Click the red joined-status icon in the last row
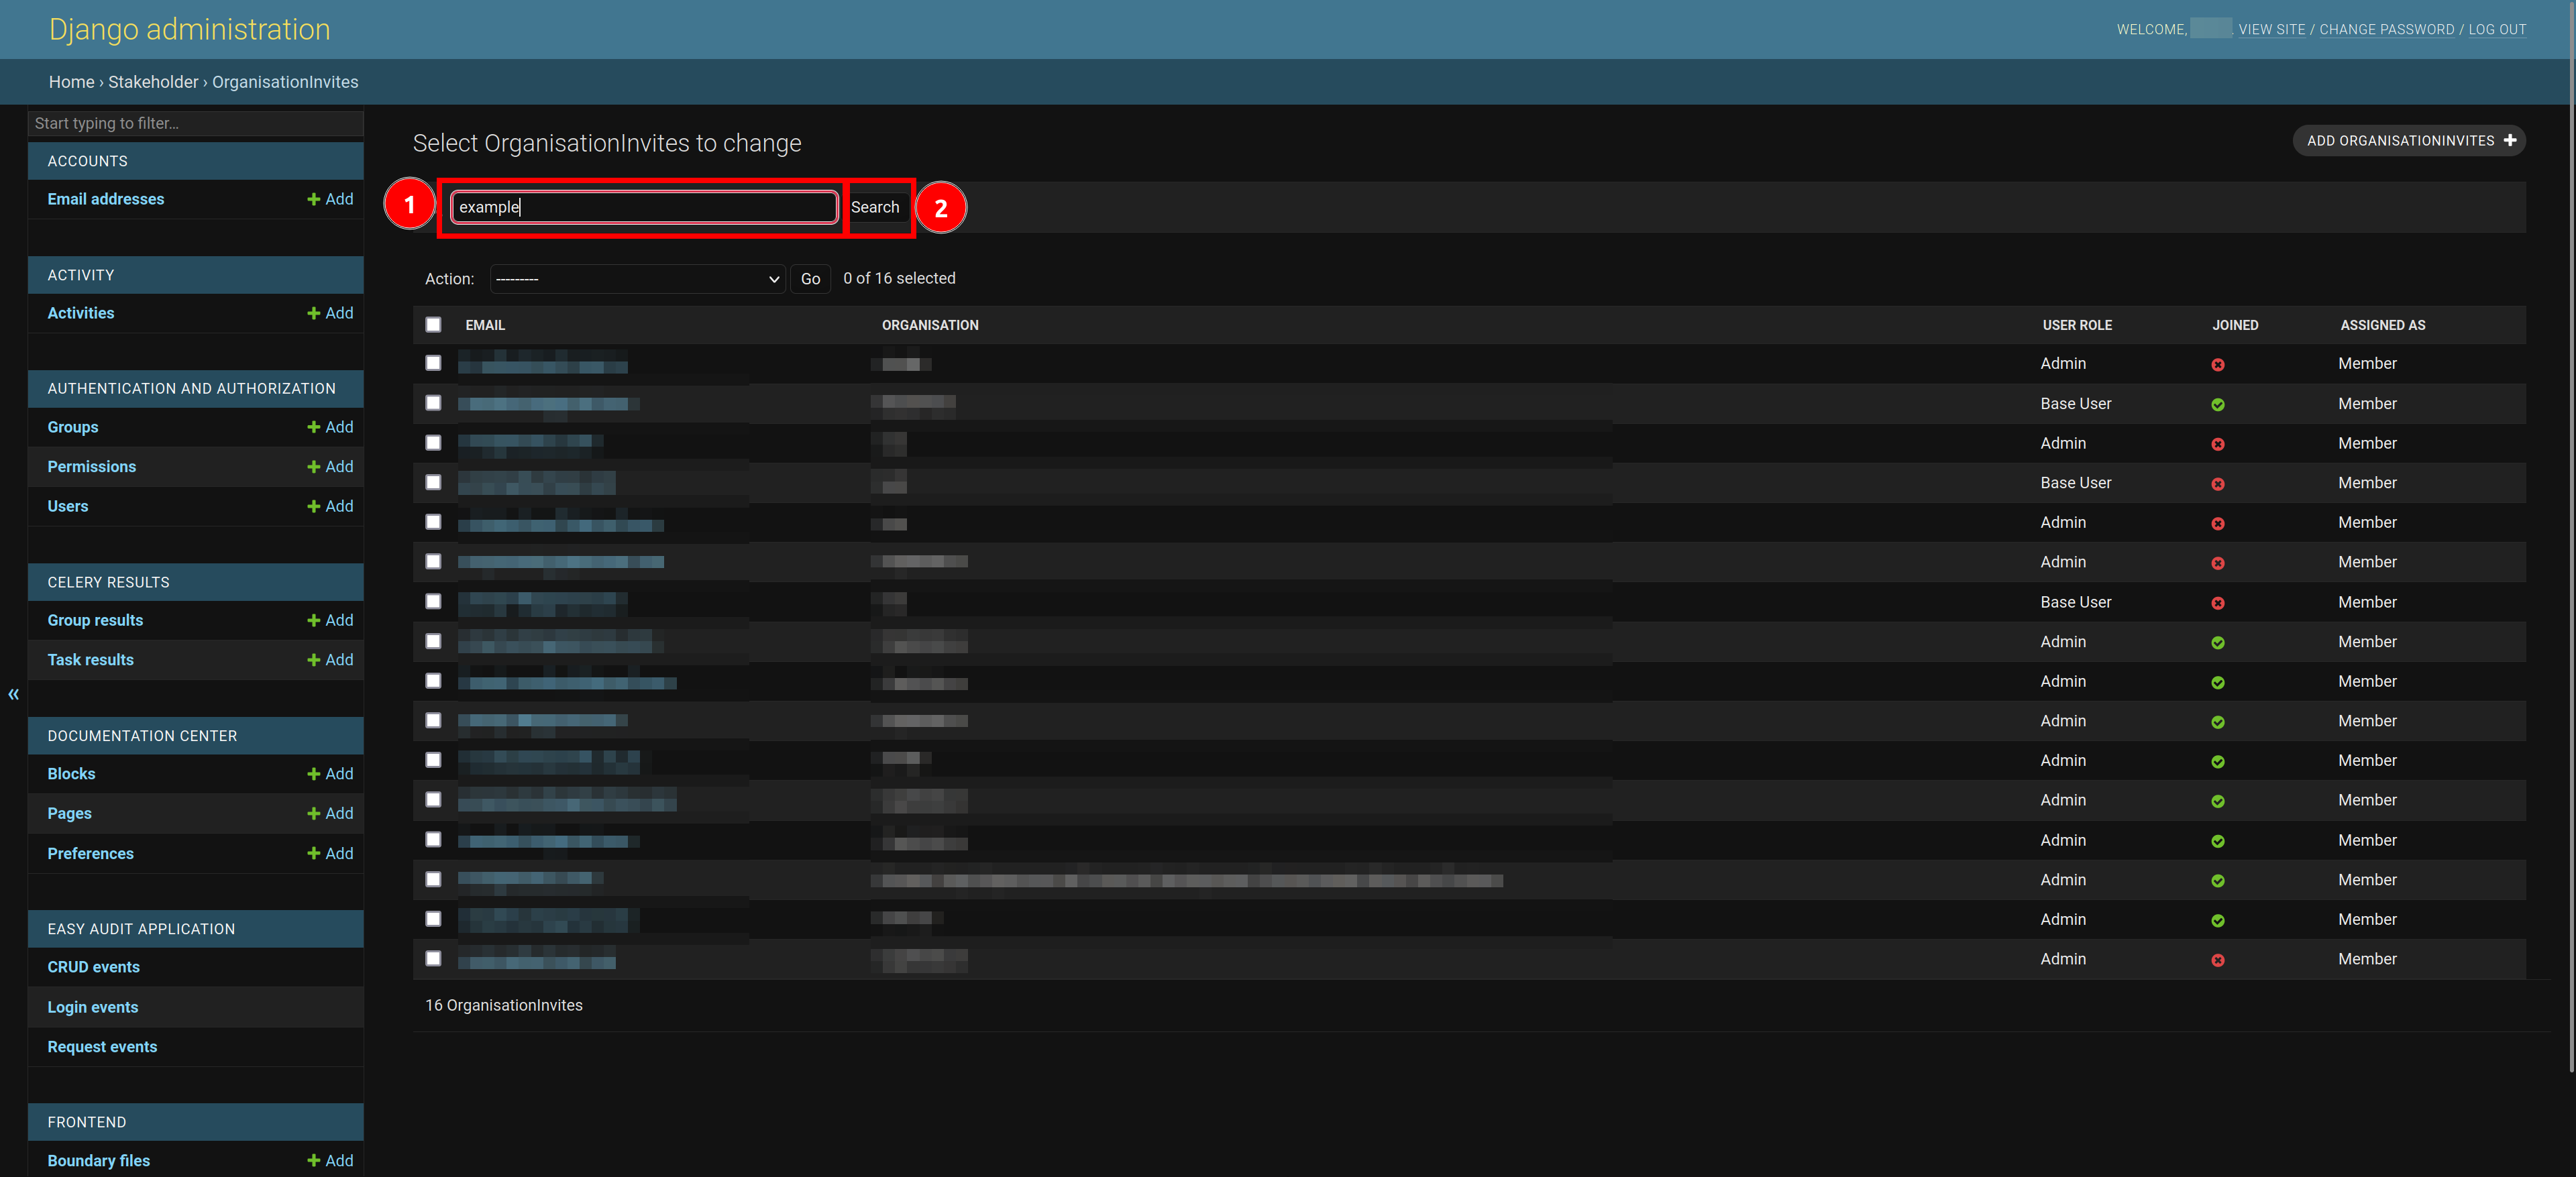 pos(2217,960)
